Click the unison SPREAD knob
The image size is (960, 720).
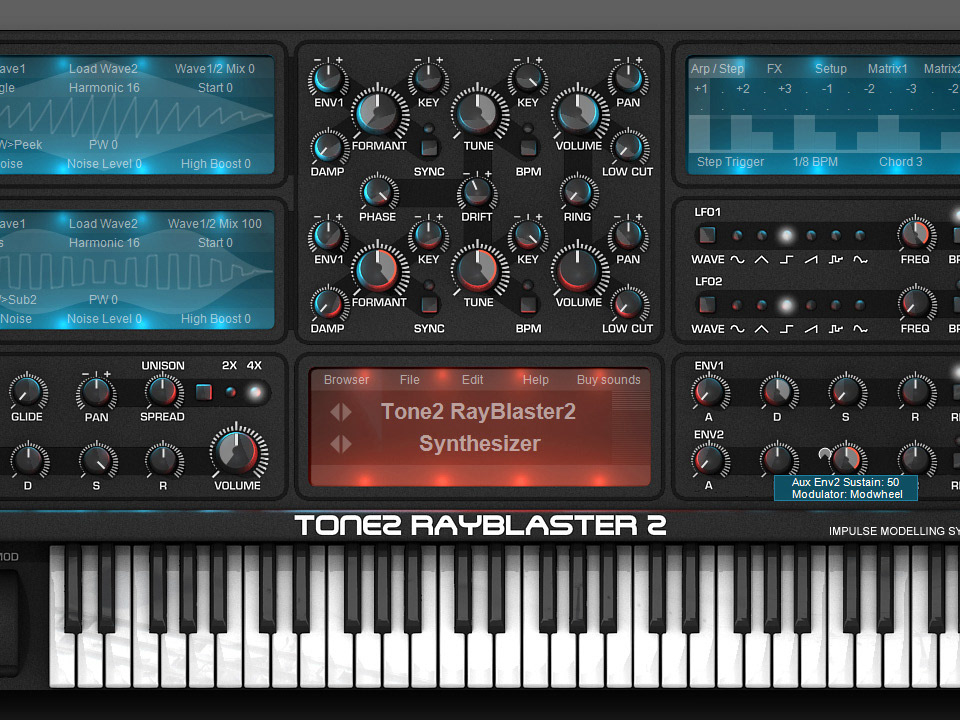[x=163, y=392]
